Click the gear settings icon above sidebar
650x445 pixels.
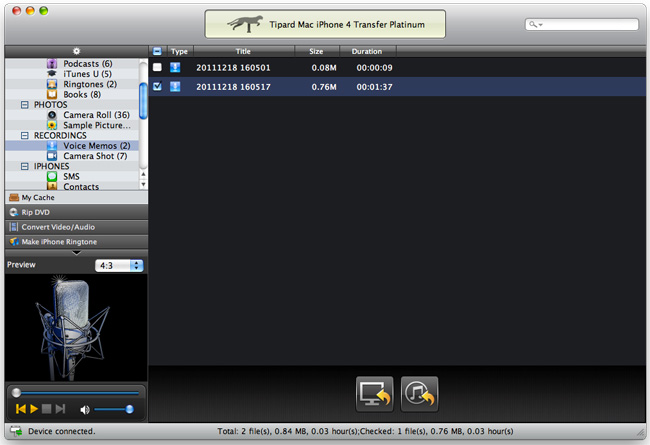point(76,51)
